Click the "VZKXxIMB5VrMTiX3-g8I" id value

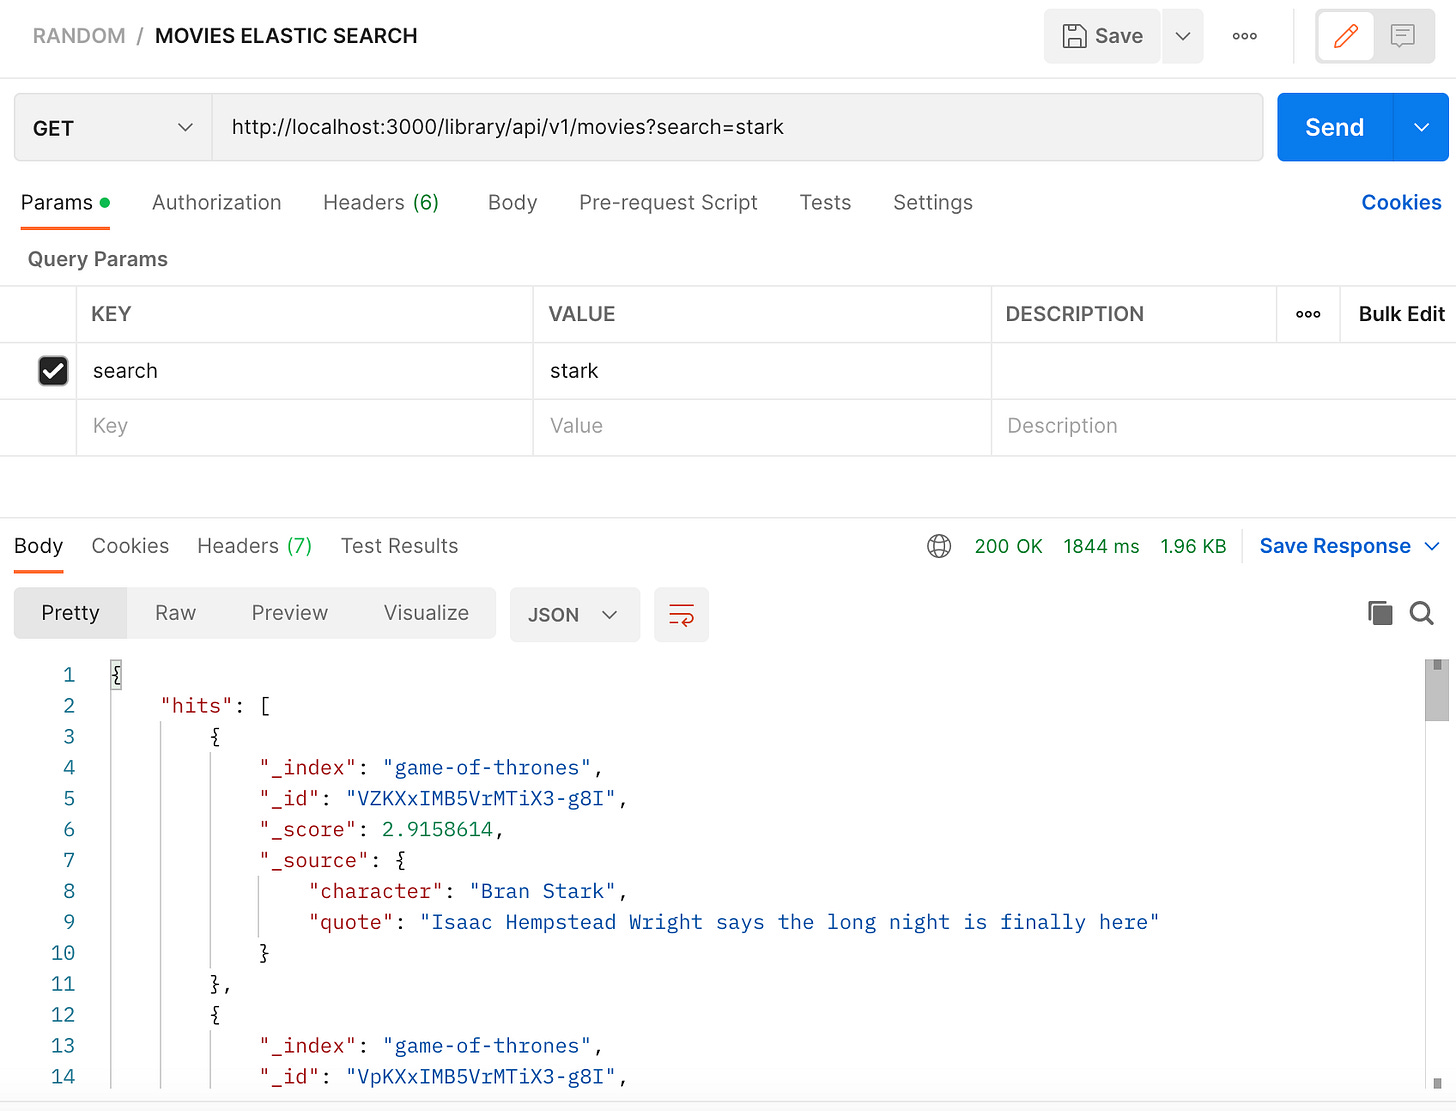[x=481, y=799]
